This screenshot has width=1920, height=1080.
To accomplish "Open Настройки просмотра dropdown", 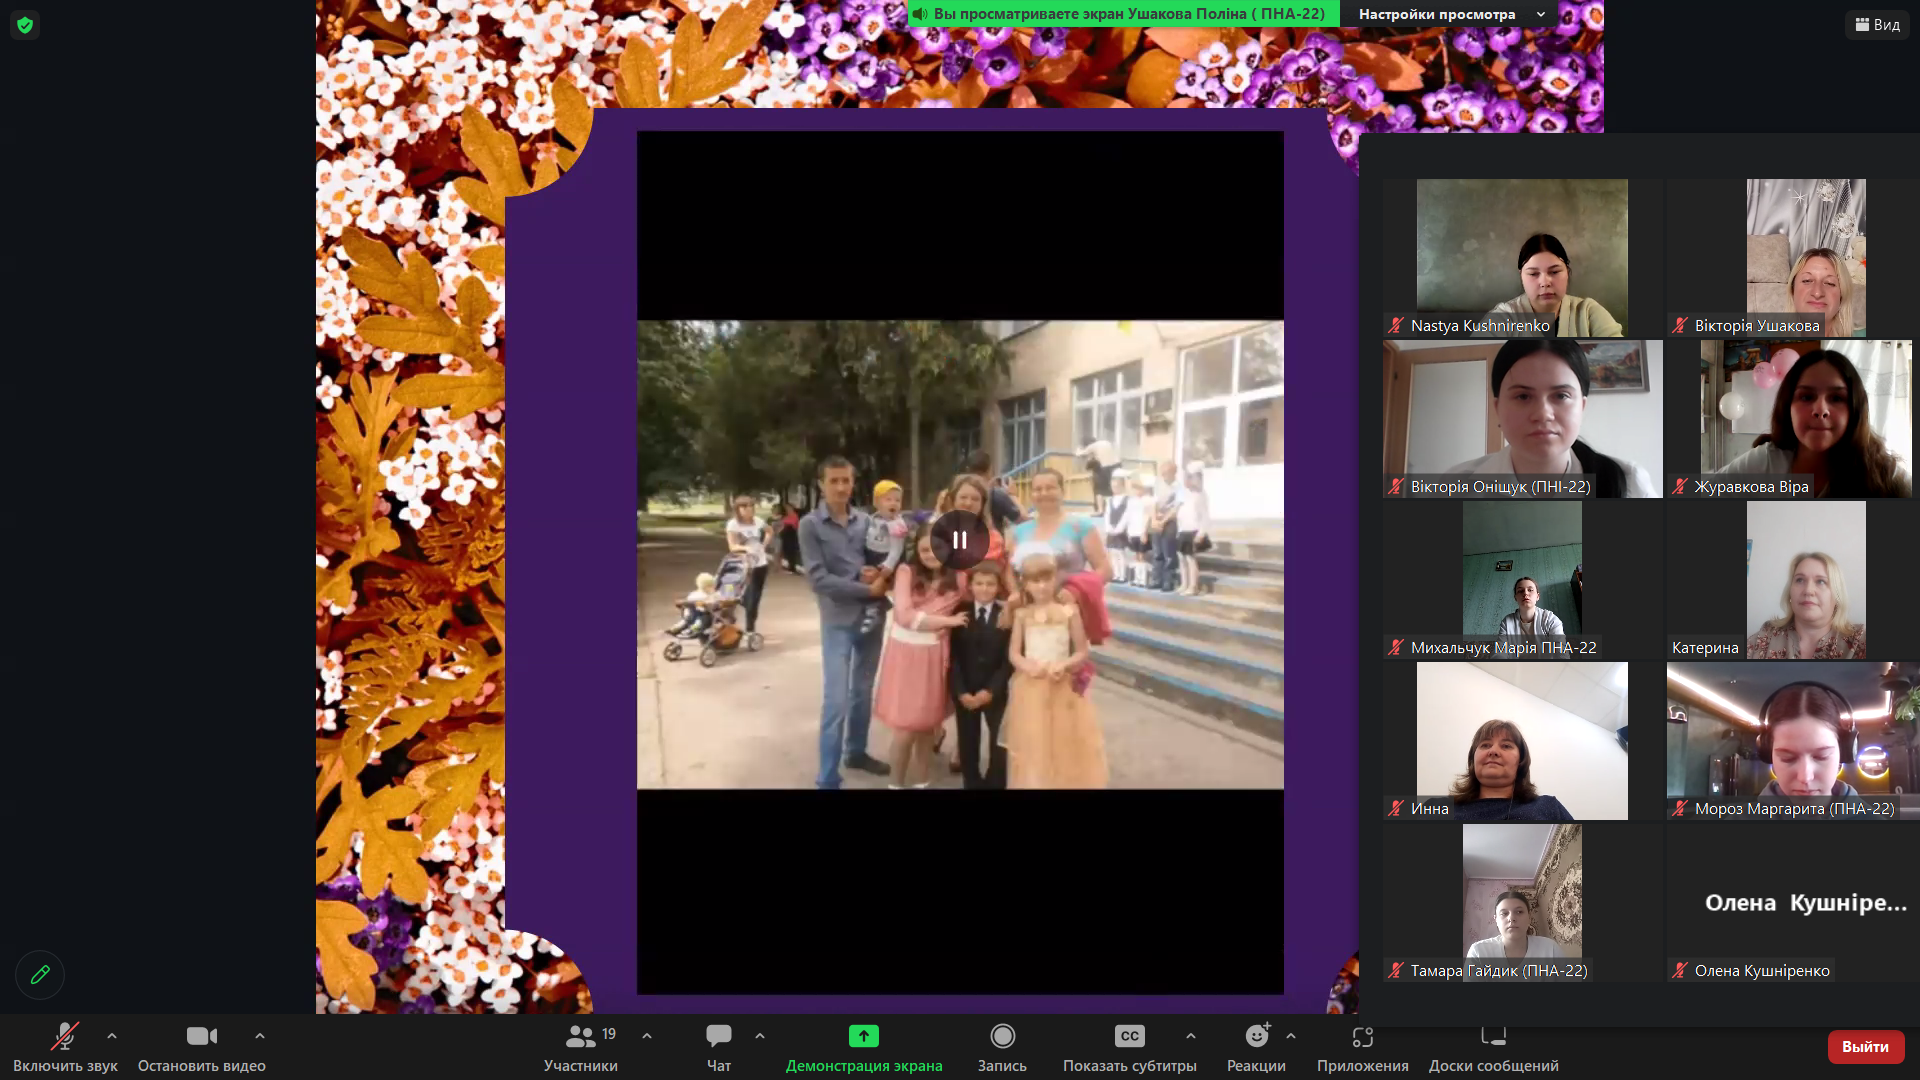I will 1450,14.
